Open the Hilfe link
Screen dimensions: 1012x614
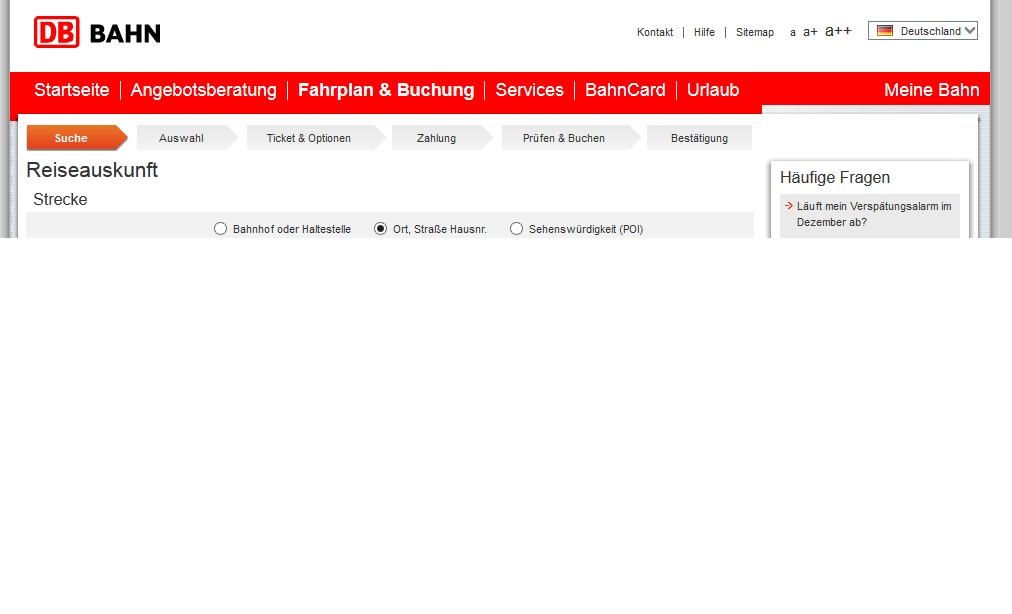(x=704, y=32)
